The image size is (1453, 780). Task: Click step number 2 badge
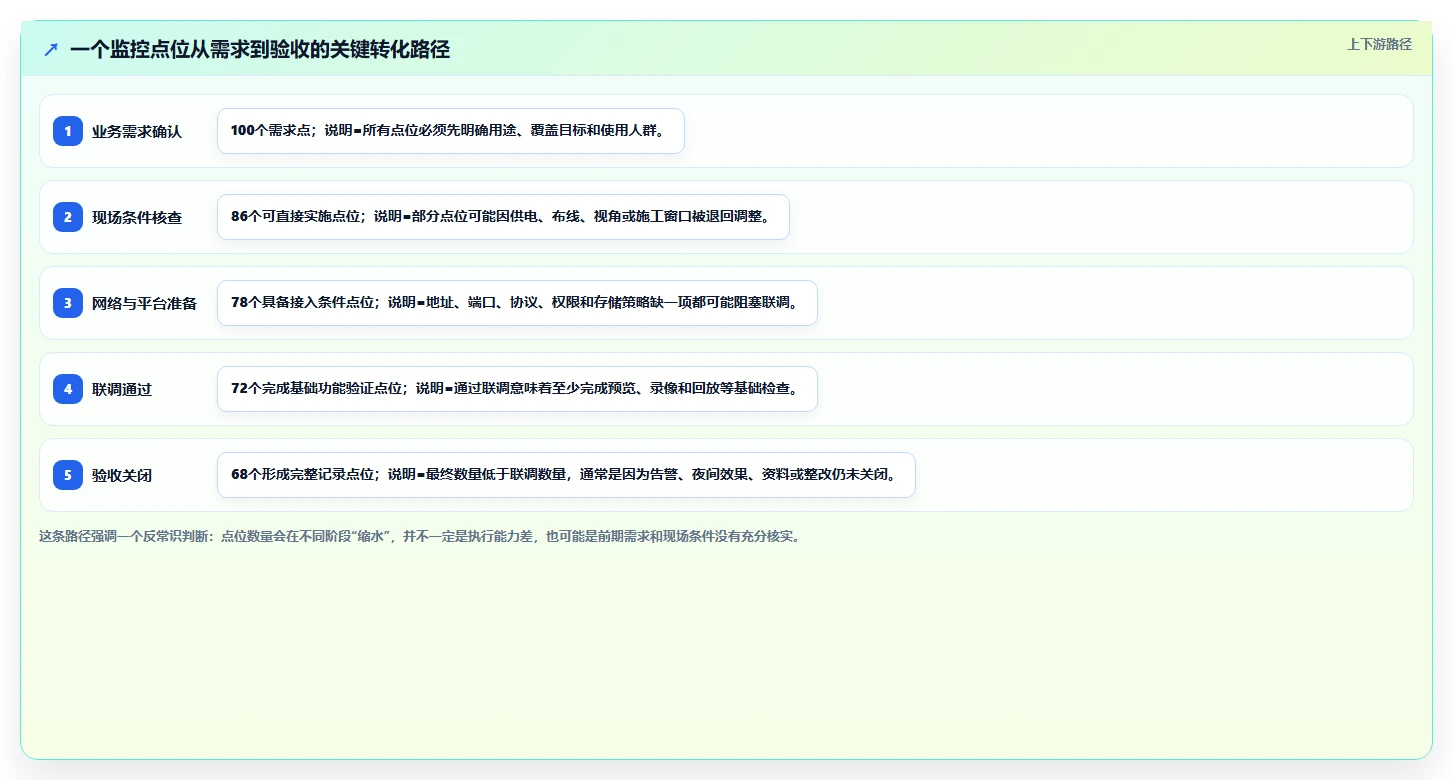point(68,217)
